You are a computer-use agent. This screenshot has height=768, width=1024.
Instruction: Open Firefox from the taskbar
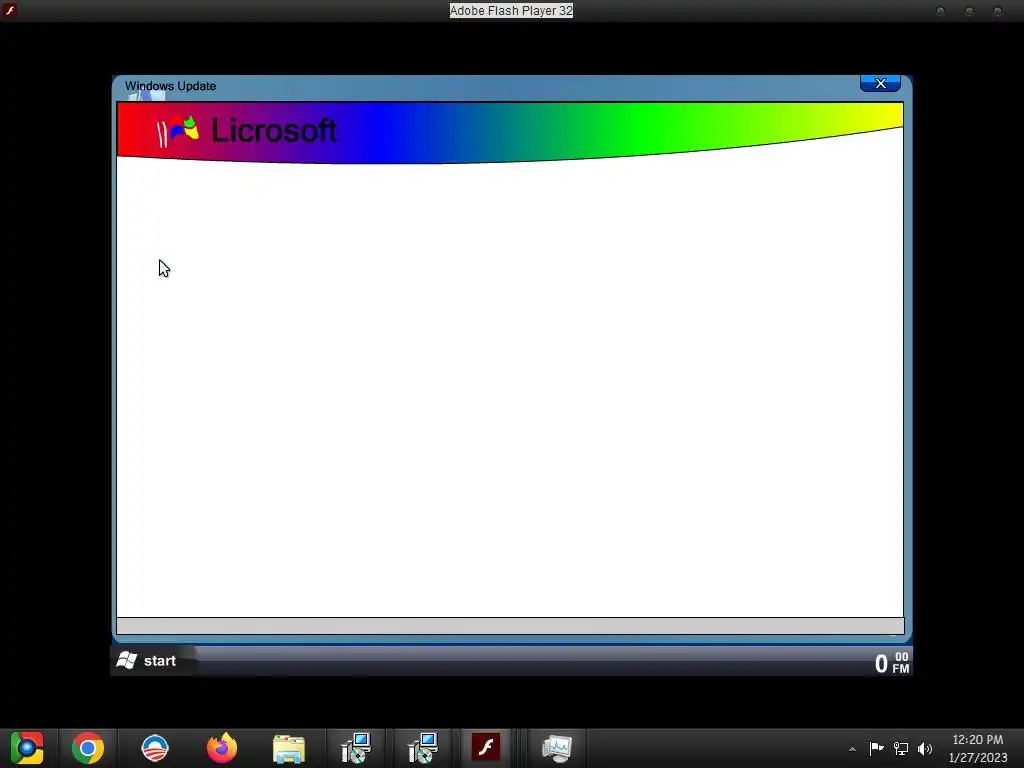[x=222, y=748]
